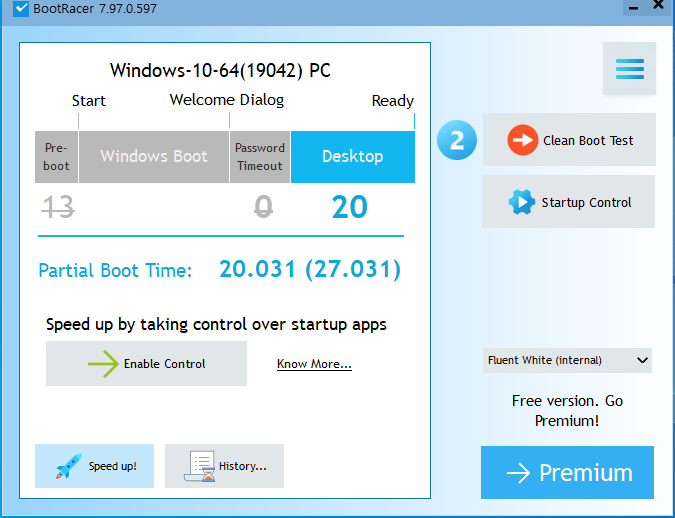Screen dimensions: 675x518
Task: Select the Windows Boot stage segment
Action: (154, 157)
